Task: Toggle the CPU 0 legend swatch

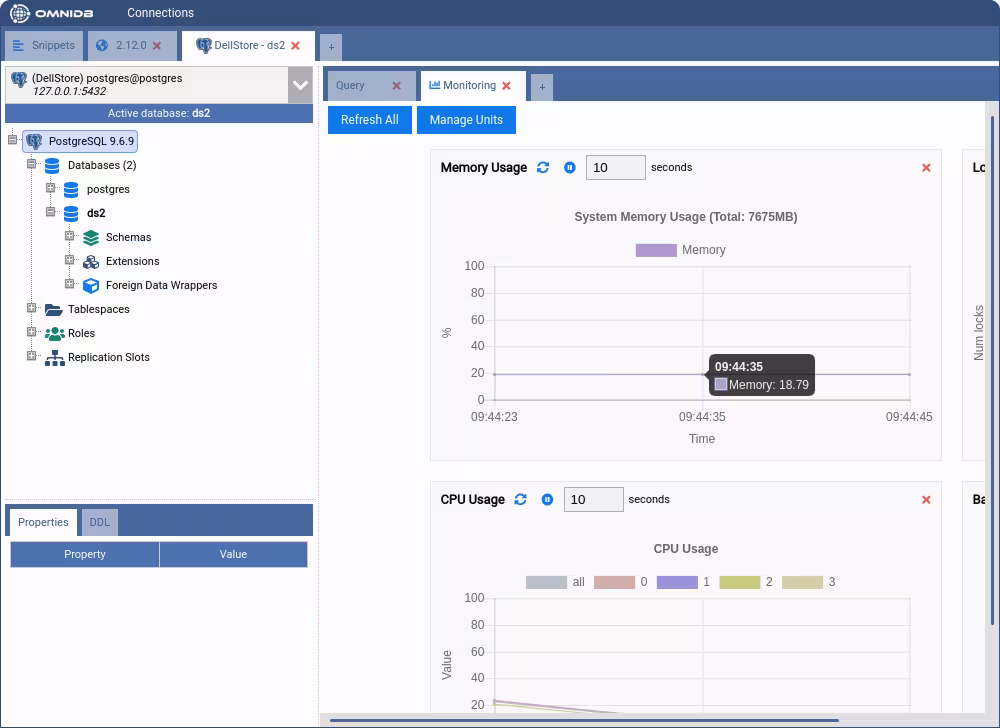Action: [614, 582]
